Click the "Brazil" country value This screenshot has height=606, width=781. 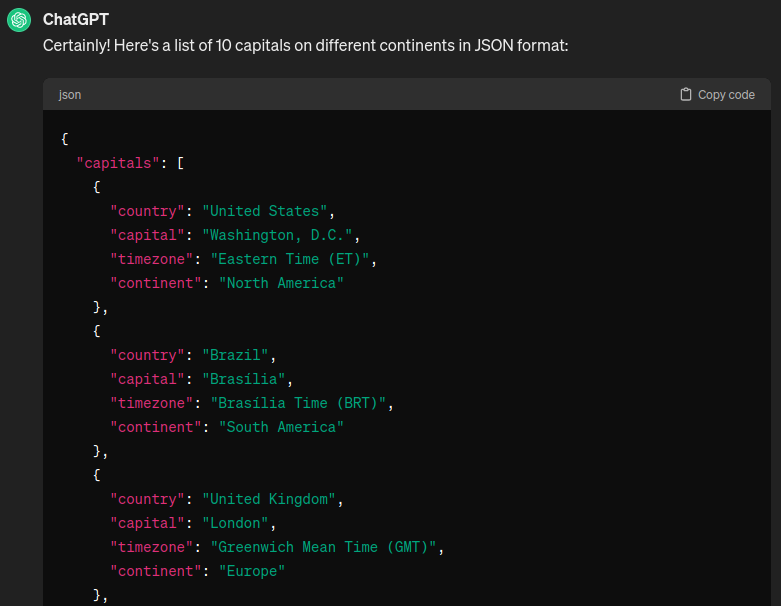pyautogui.click(x=238, y=355)
